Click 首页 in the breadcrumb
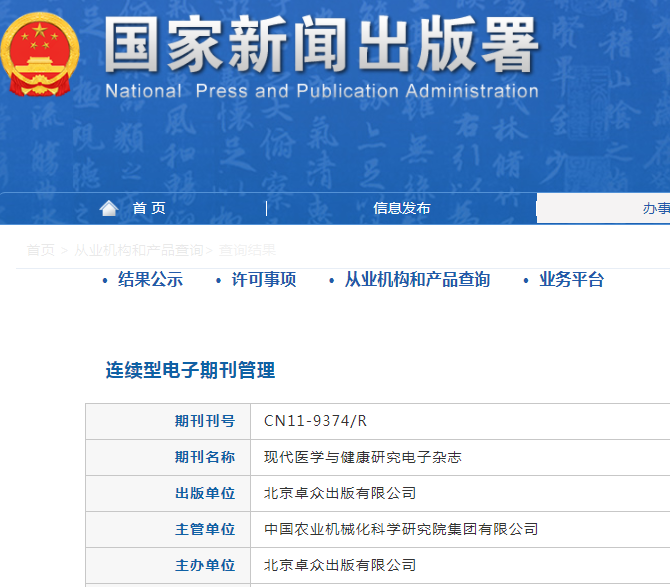Viewport: 670px width, 587px height. tap(41, 250)
